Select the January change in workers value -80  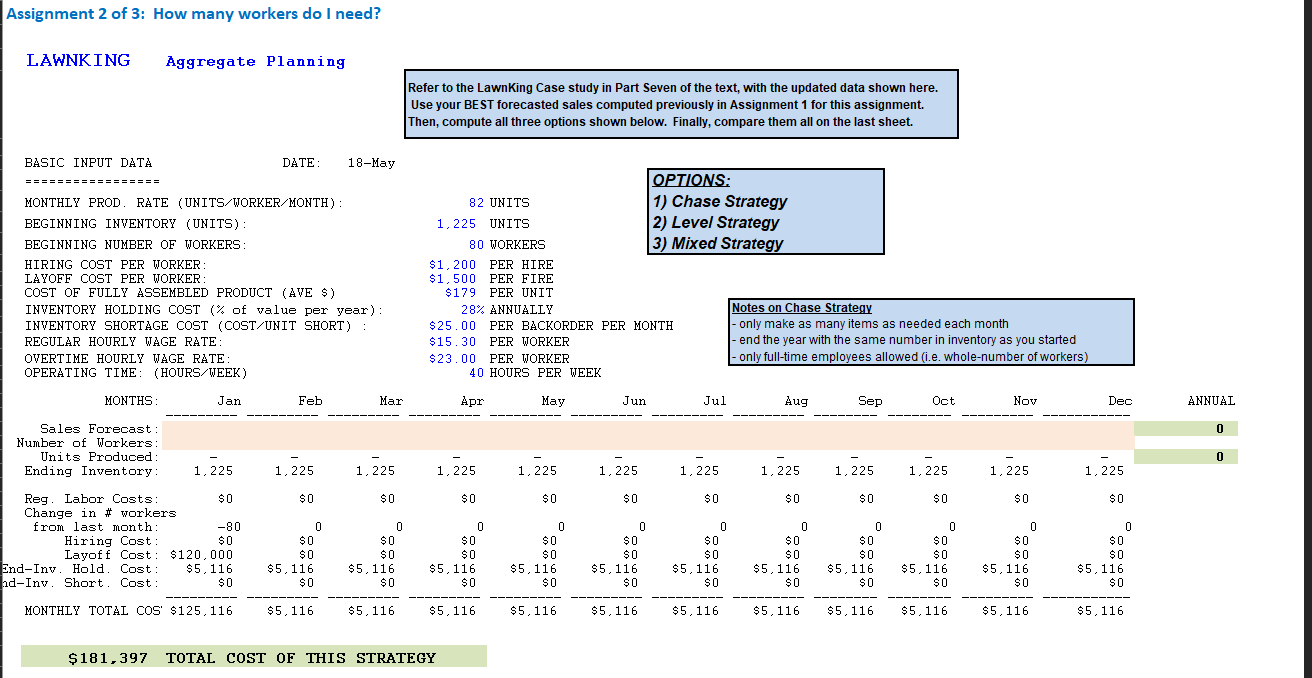click(229, 527)
